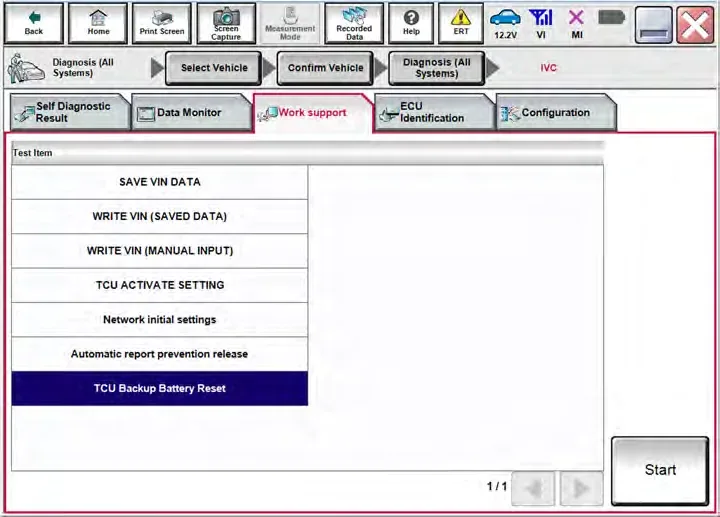The image size is (720, 517).
Task: Open the ECU Identification tab
Action: coord(434,112)
